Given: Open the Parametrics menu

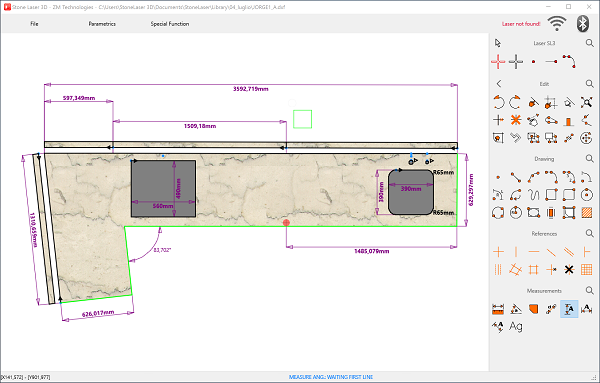Looking at the screenshot, I should pos(102,24).
